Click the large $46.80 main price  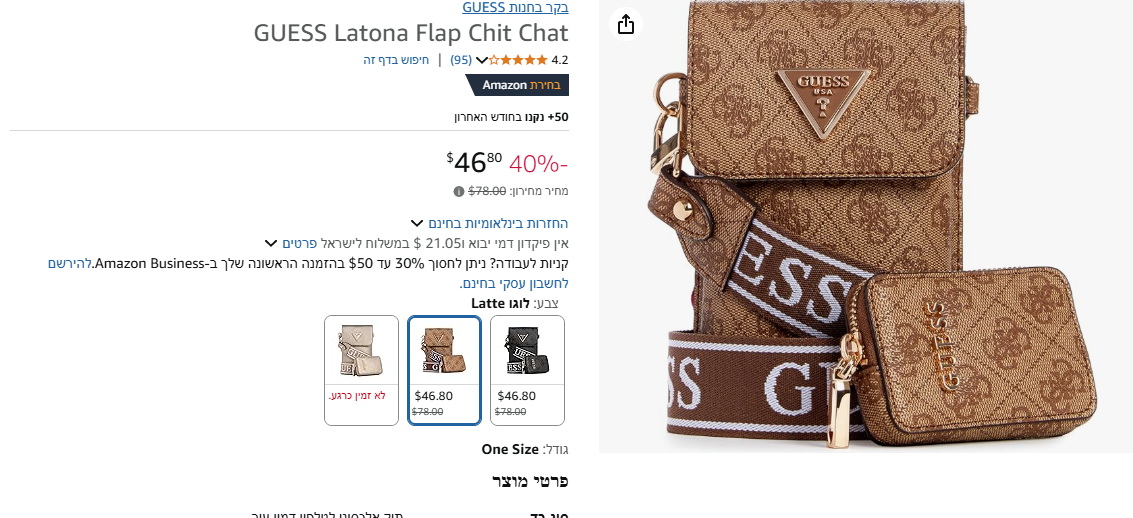pyautogui.click(x=474, y=161)
